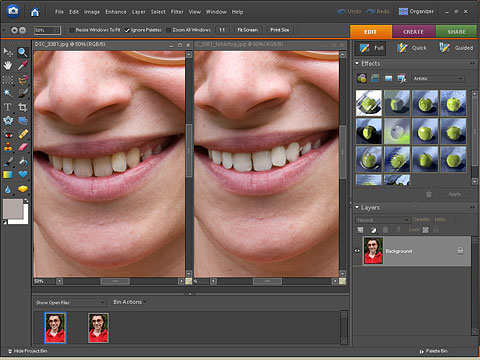The image size is (480, 360).
Task: Click the Zoom In plus button
Action: coord(14,30)
